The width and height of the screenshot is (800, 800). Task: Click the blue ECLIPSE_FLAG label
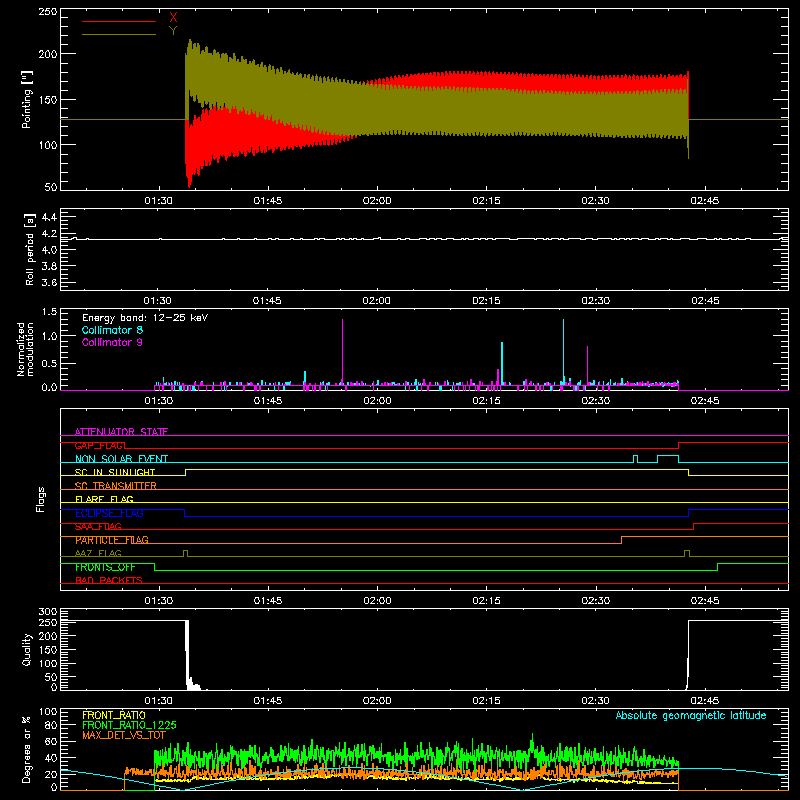click(109, 513)
